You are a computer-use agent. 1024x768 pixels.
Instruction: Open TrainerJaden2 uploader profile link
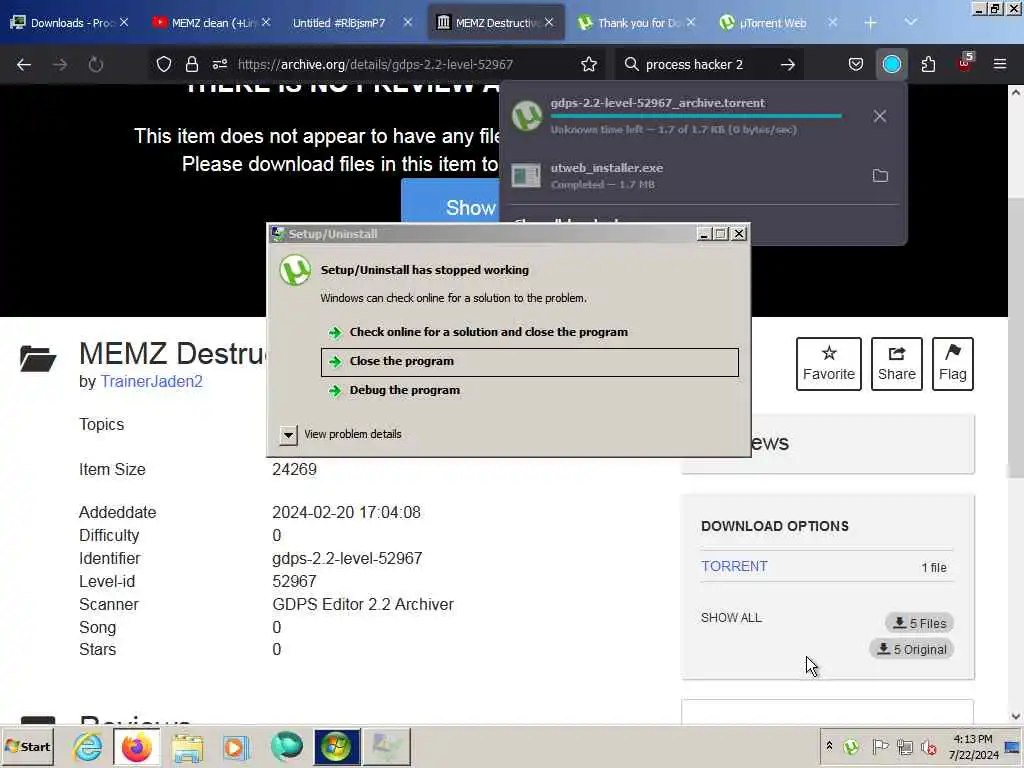(152, 381)
